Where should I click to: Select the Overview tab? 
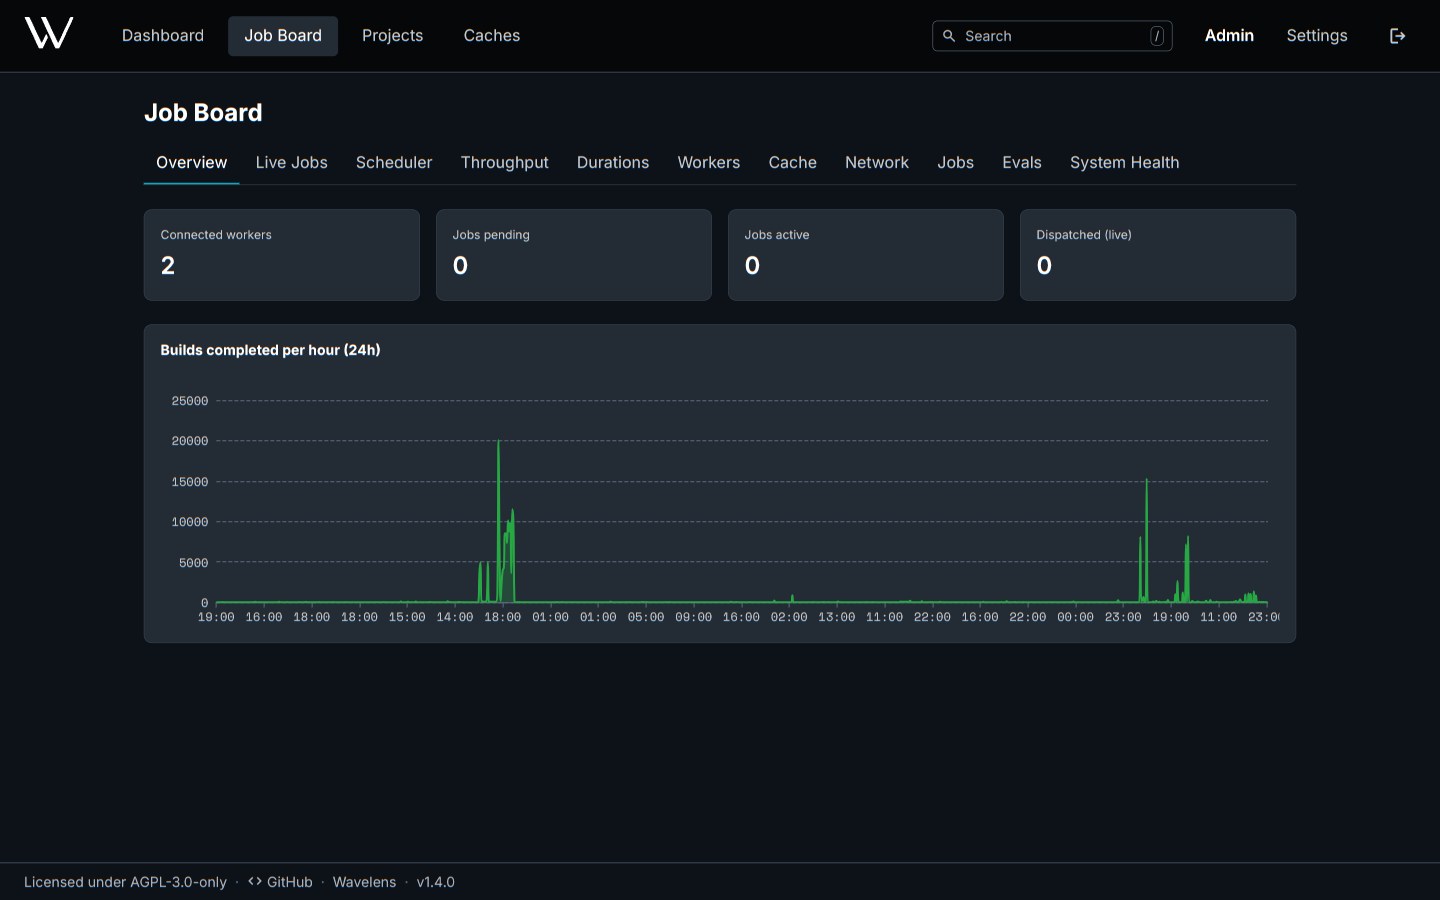[x=192, y=163]
